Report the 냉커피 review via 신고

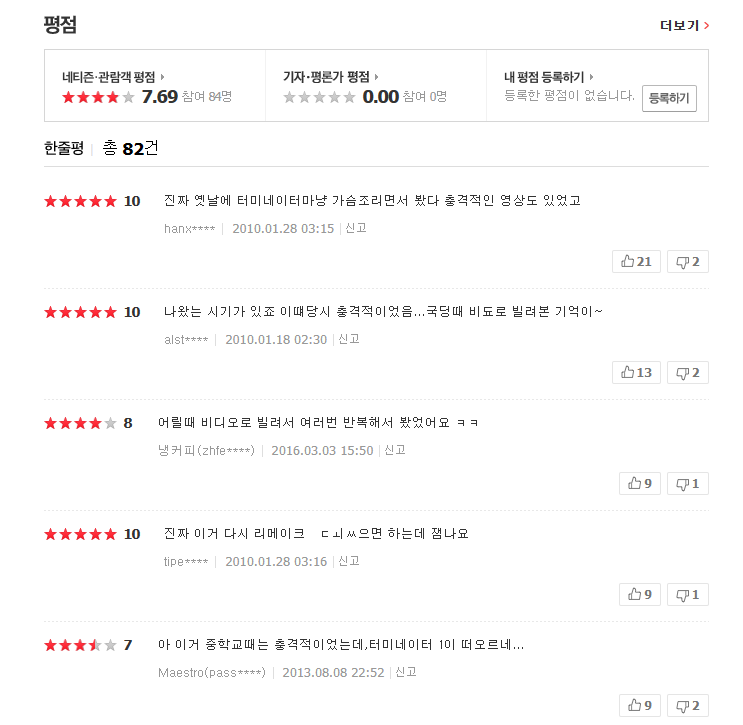(395, 450)
